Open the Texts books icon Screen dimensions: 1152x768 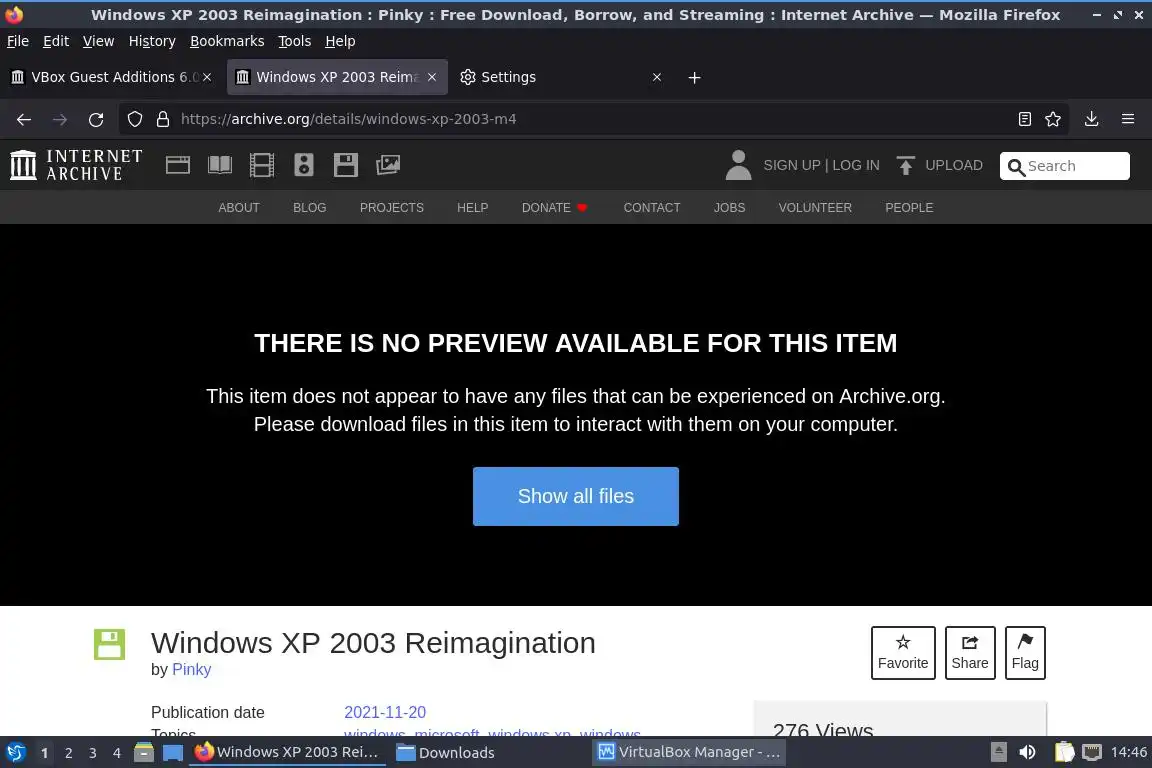(x=220, y=165)
